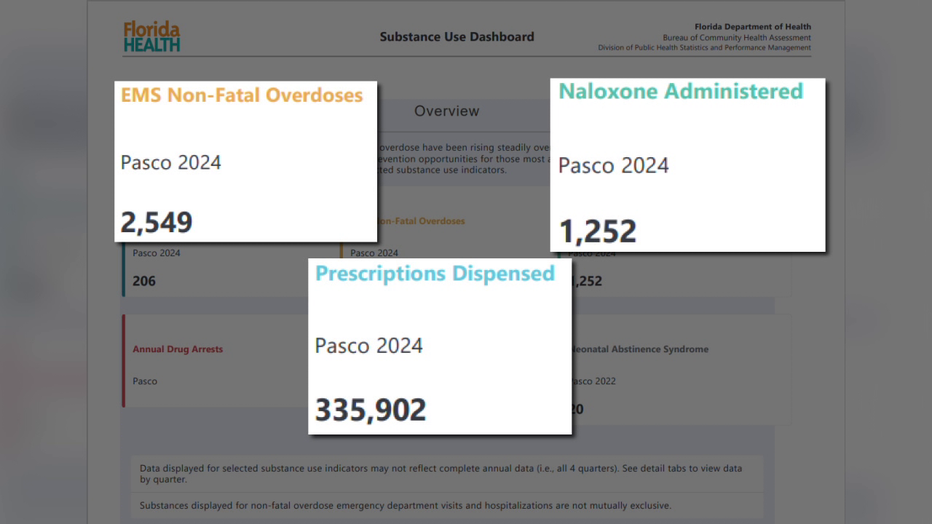Select the Naloxone Administered callout heading
The image size is (932, 524).
[x=680, y=92]
